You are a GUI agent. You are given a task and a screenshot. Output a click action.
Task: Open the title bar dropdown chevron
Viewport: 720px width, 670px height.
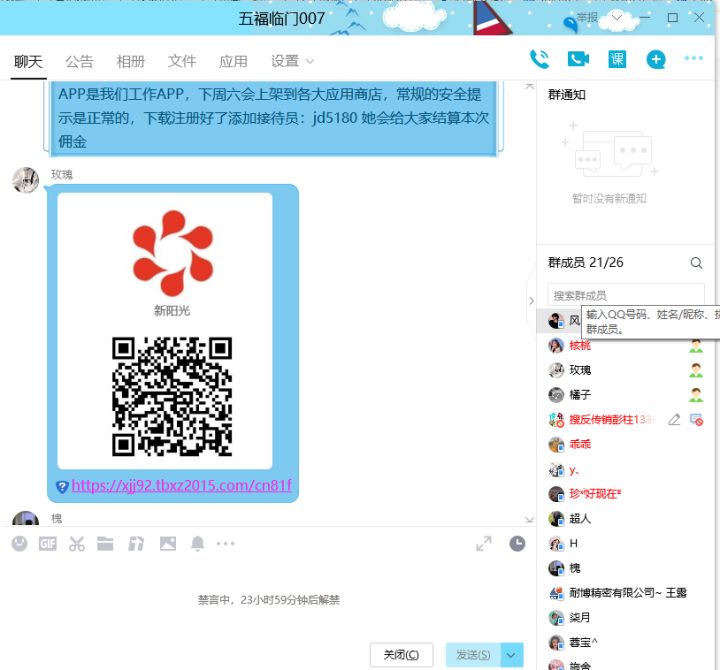coord(617,17)
